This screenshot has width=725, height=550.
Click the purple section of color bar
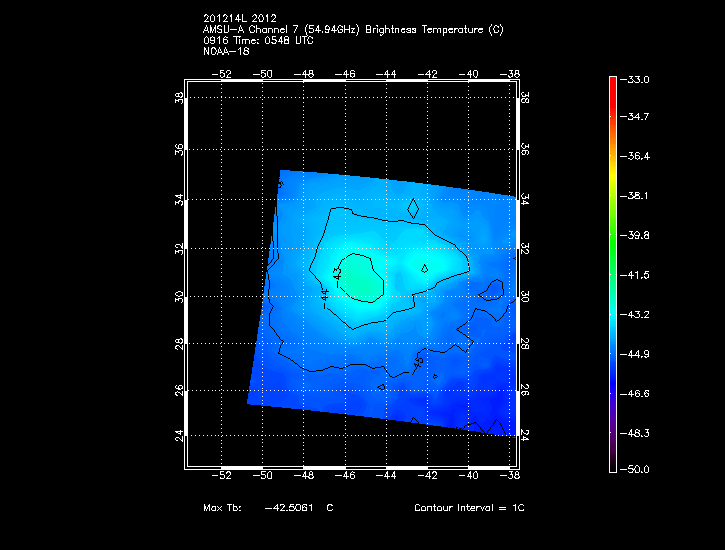(x=614, y=440)
